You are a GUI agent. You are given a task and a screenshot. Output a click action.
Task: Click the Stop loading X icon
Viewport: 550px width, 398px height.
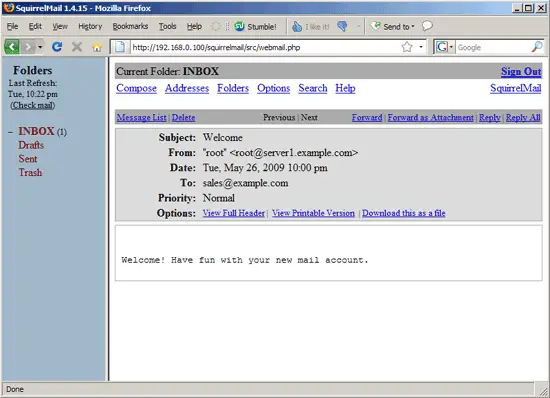point(77,47)
